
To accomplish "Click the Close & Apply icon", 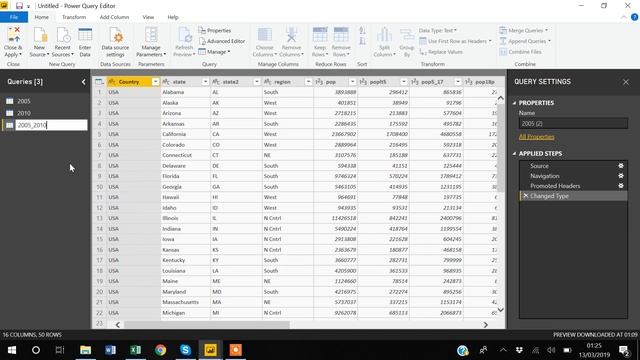I will [13, 35].
